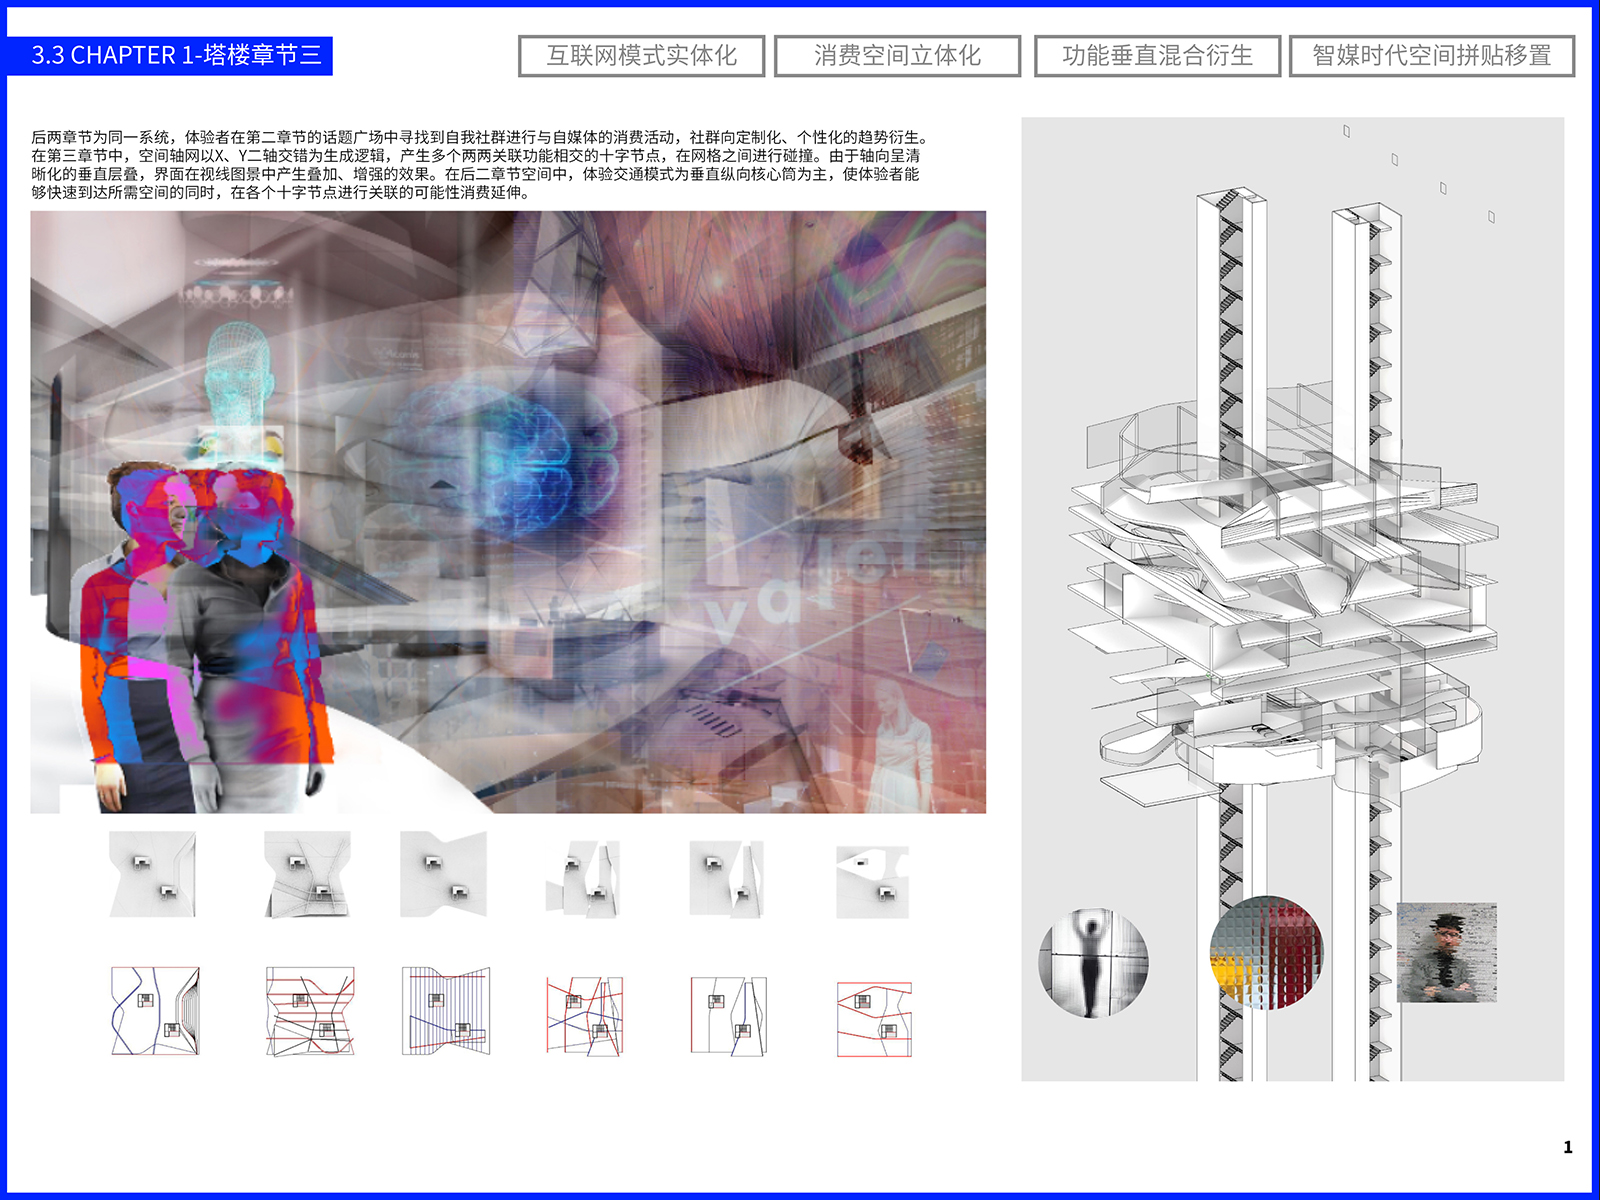Image resolution: width=1600 pixels, height=1200 pixels.
Task: Select the 互联网模式实体化 header box
Action: (x=642, y=56)
